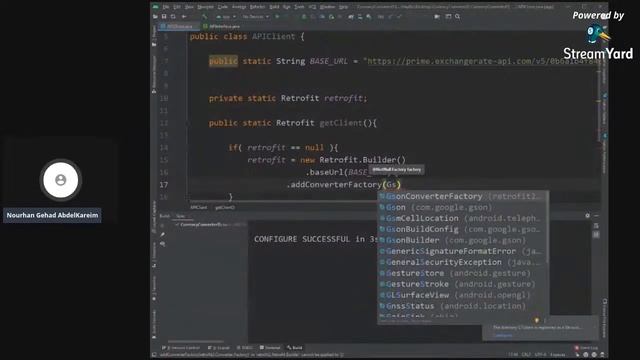Click the Open folder toolbar icon
640x360 pixels.
pyautogui.click(x=156, y=17)
